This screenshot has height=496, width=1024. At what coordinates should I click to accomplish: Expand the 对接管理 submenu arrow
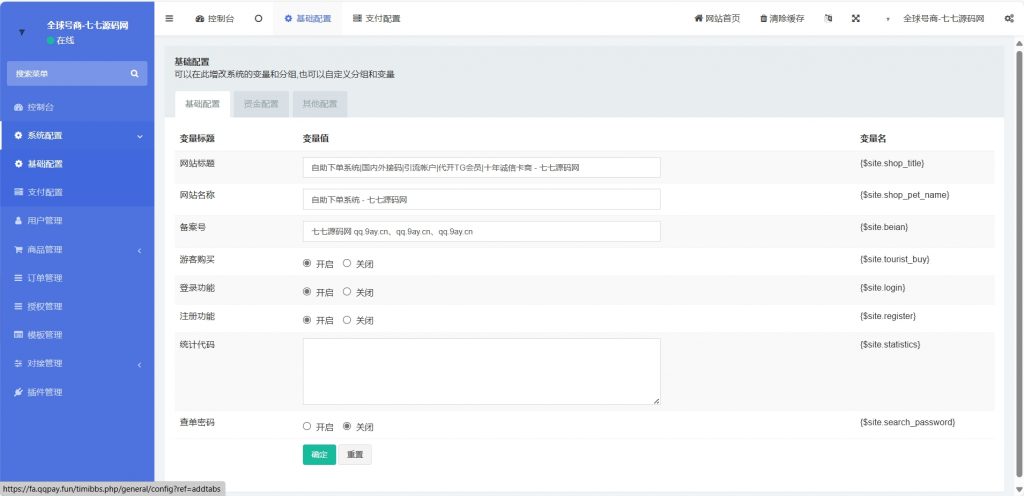tap(139, 364)
